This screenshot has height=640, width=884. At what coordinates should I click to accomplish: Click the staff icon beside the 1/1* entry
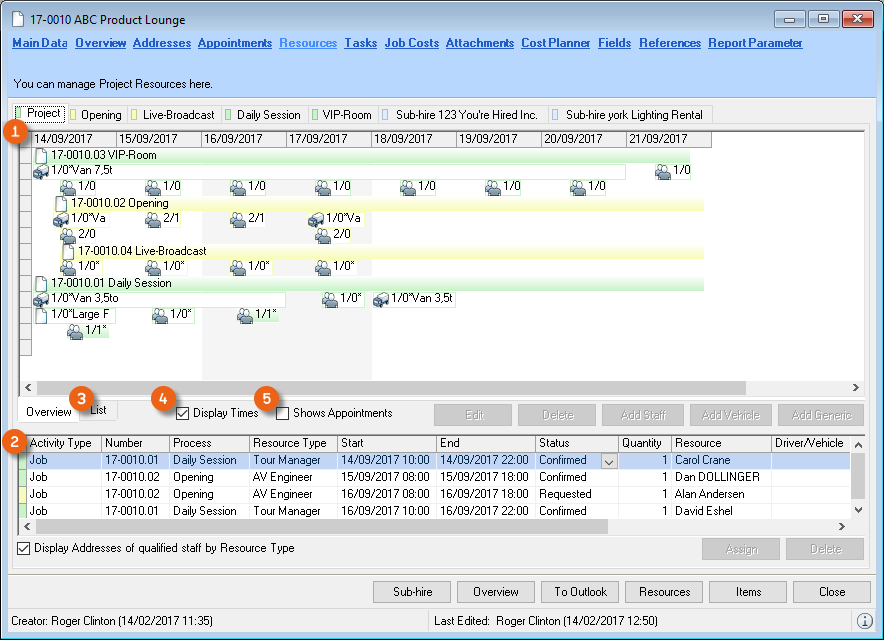coord(75,331)
